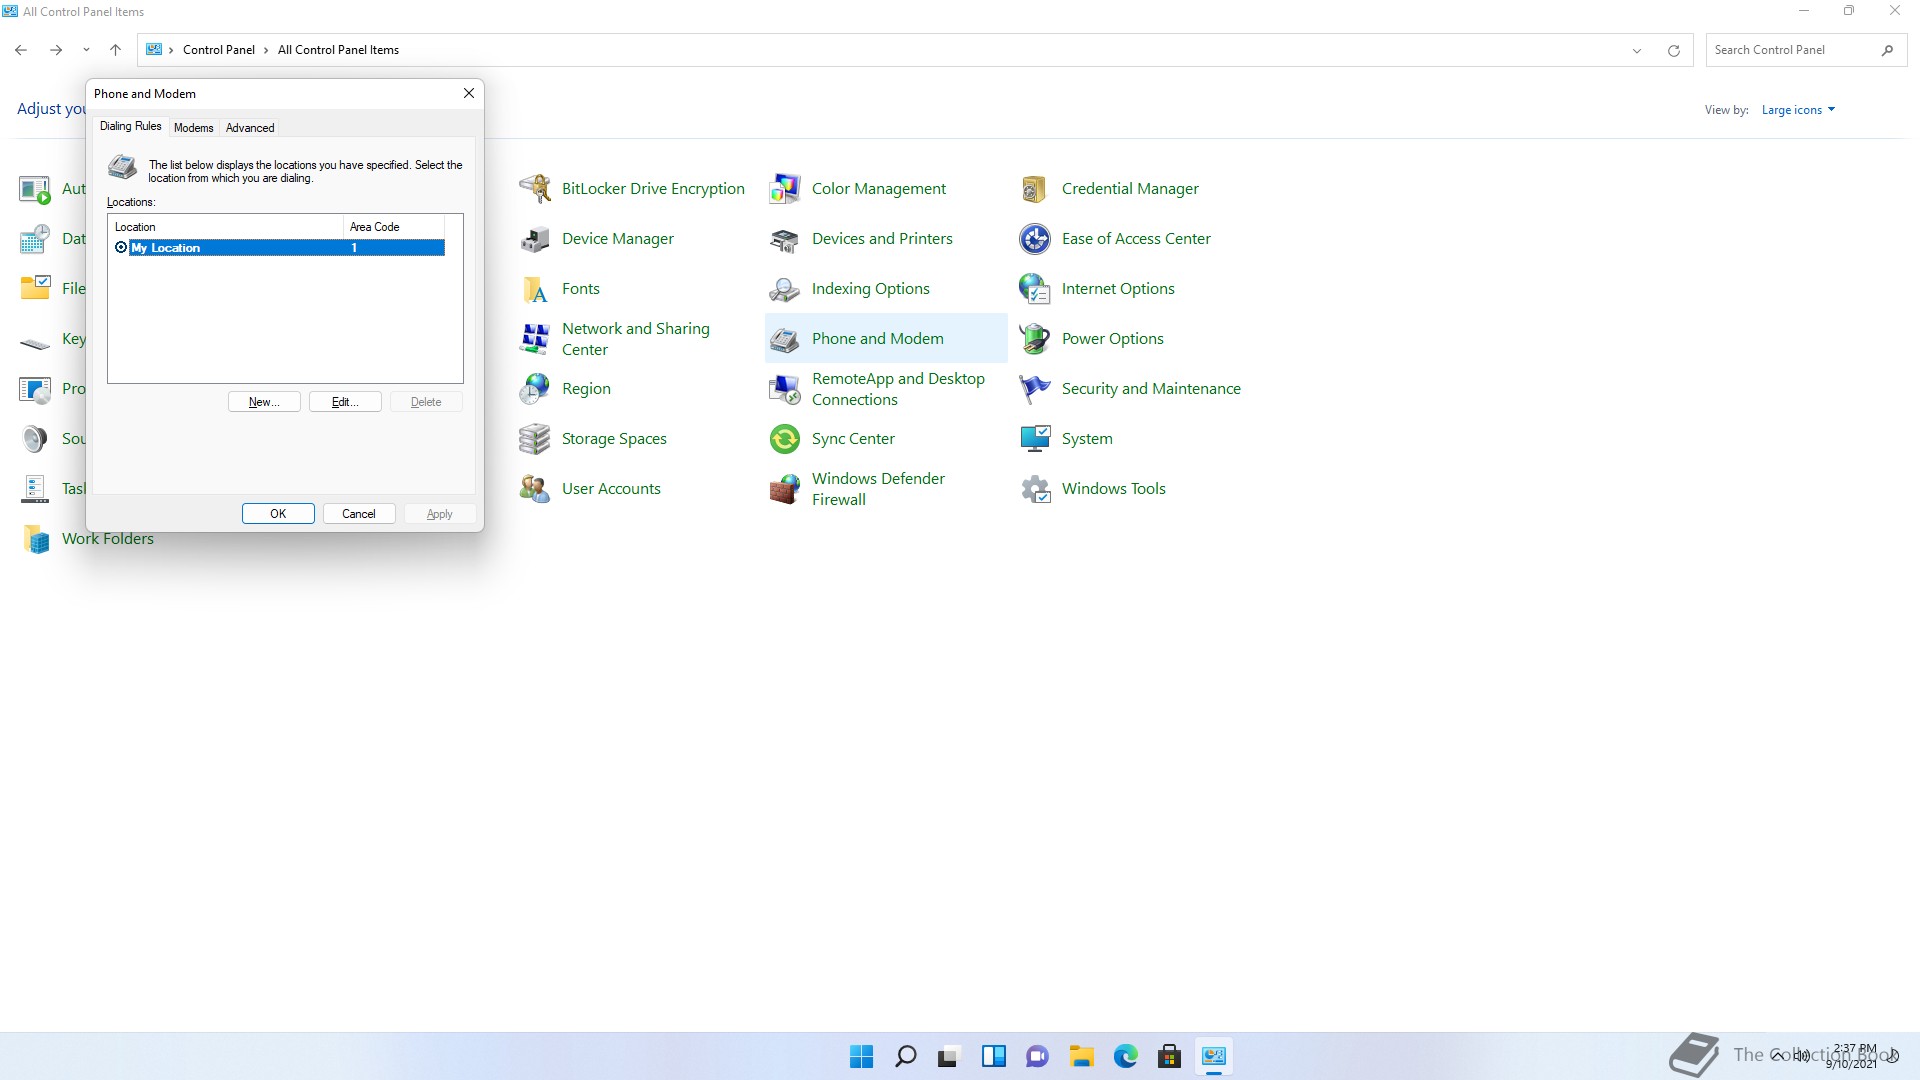1920x1080 pixels.
Task: Open Ease of Access Center icon
Action: pyautogui.click(x=1035, y=238)
